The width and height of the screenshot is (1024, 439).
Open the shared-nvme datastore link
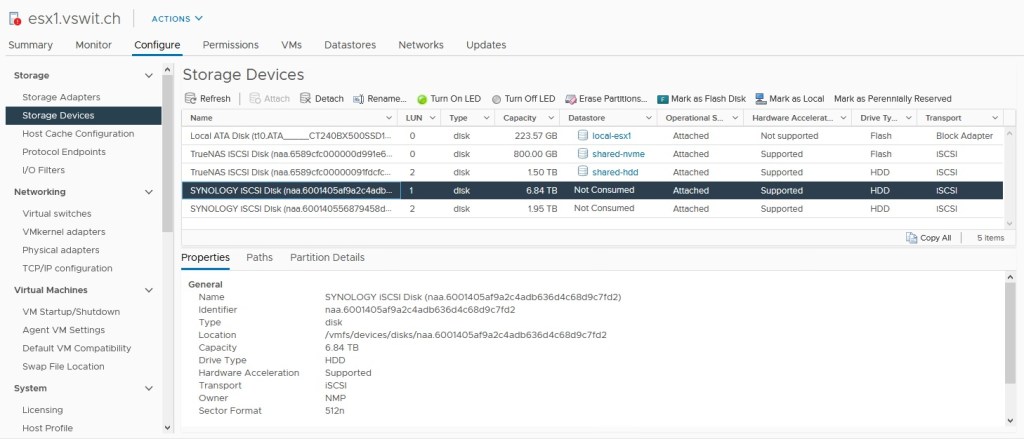click(618, 154)
